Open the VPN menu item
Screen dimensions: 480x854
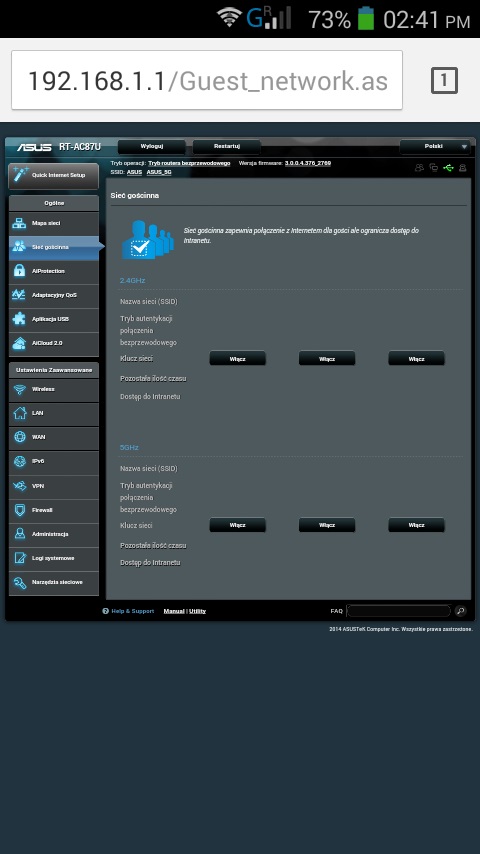[54, 486]
